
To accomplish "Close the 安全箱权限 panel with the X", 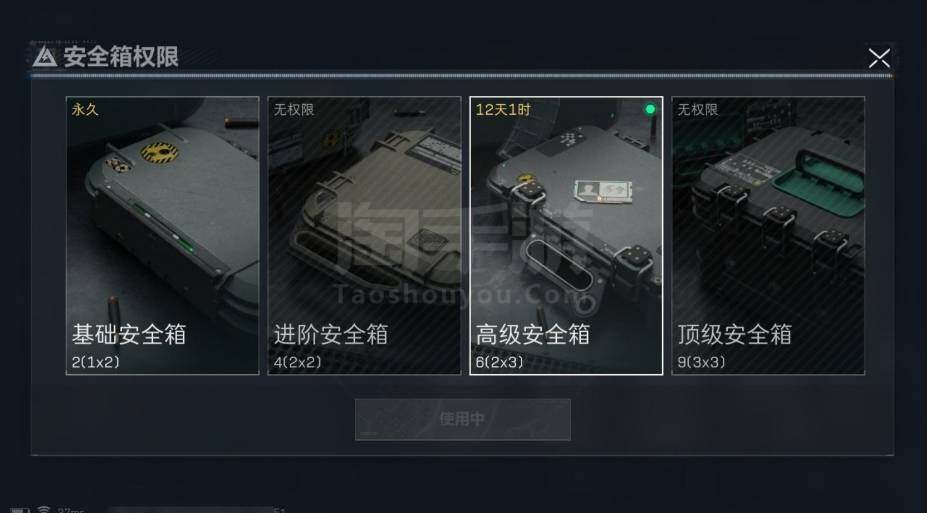I will 879,58.
